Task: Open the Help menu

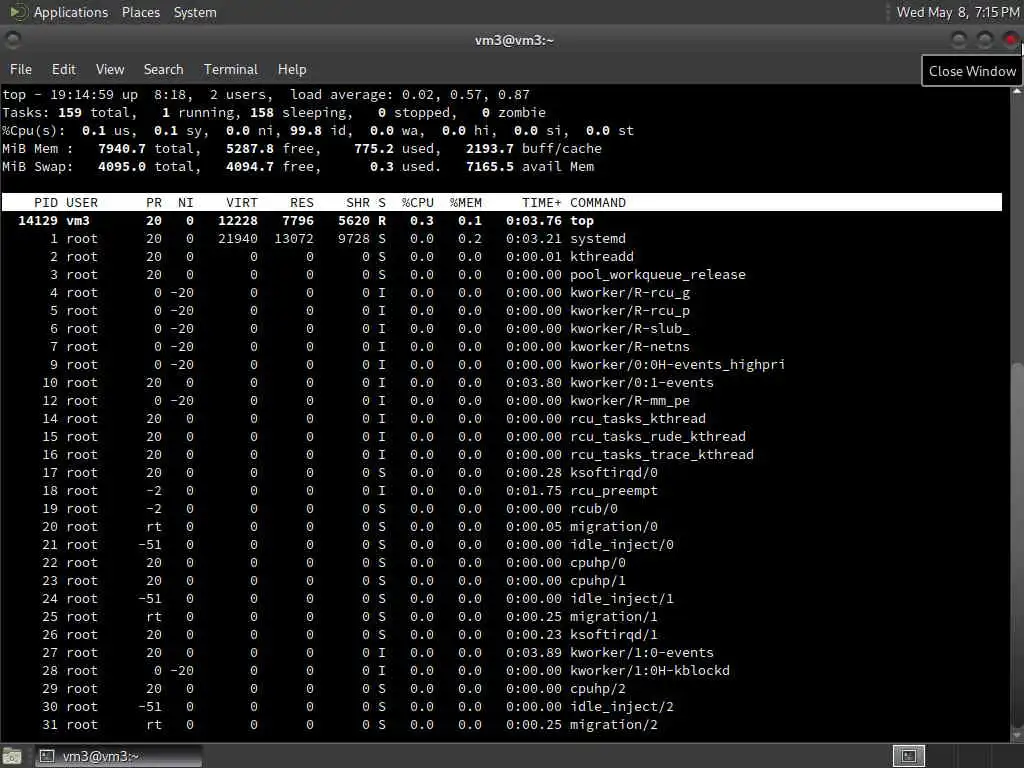Action: click(291, 69)
